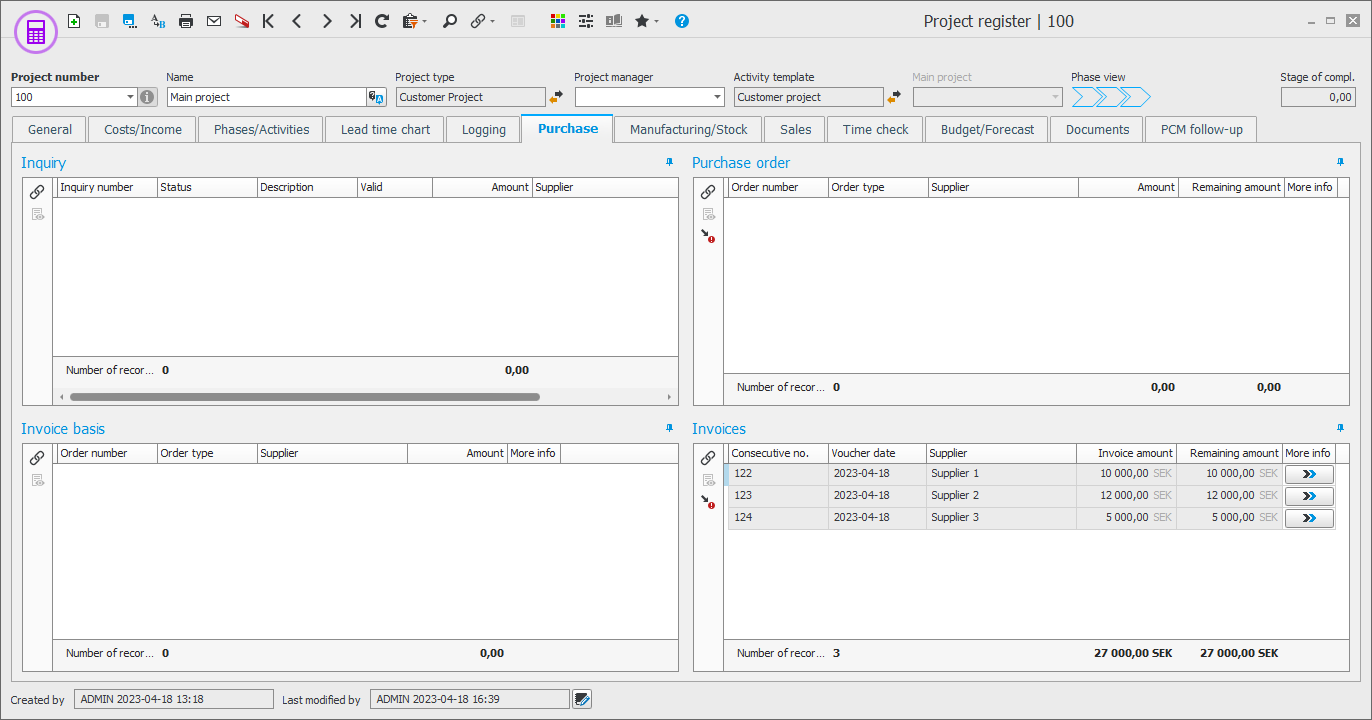Expand the Favorites star dropdown
The image size is (1372, 720).
[656, 21]
